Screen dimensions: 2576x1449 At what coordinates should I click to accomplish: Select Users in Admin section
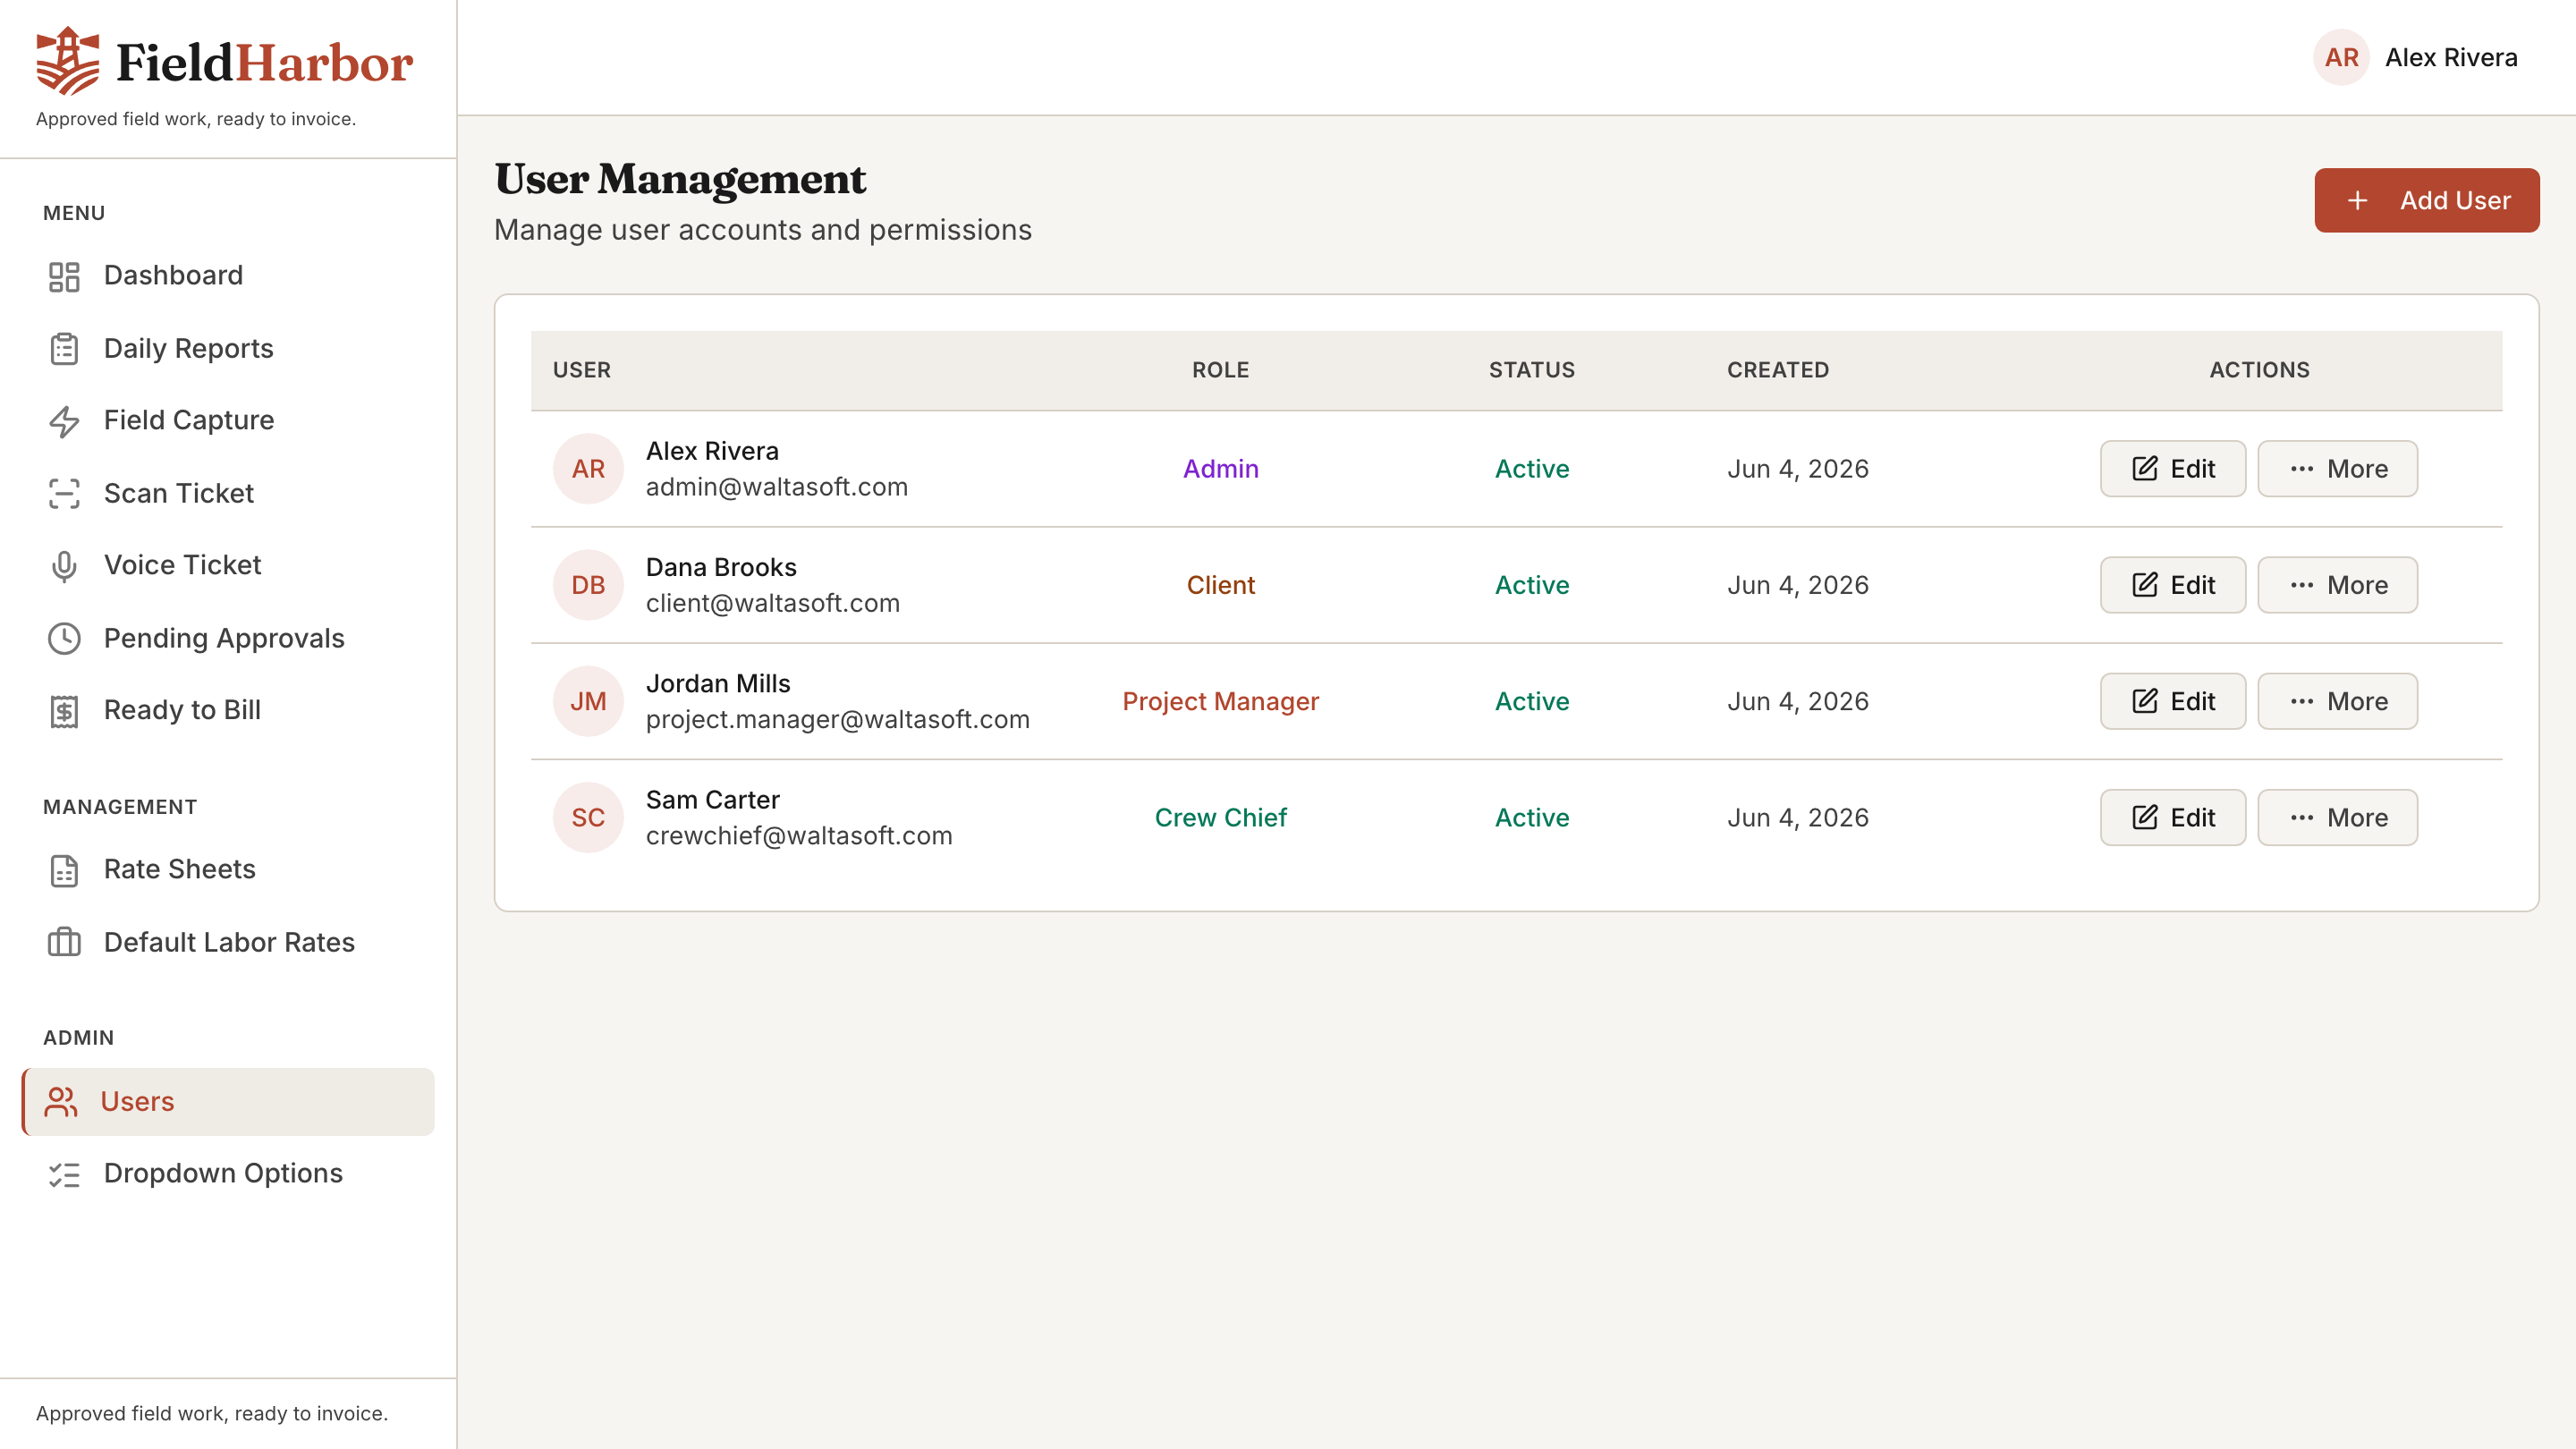click(x=228, y=1102)
